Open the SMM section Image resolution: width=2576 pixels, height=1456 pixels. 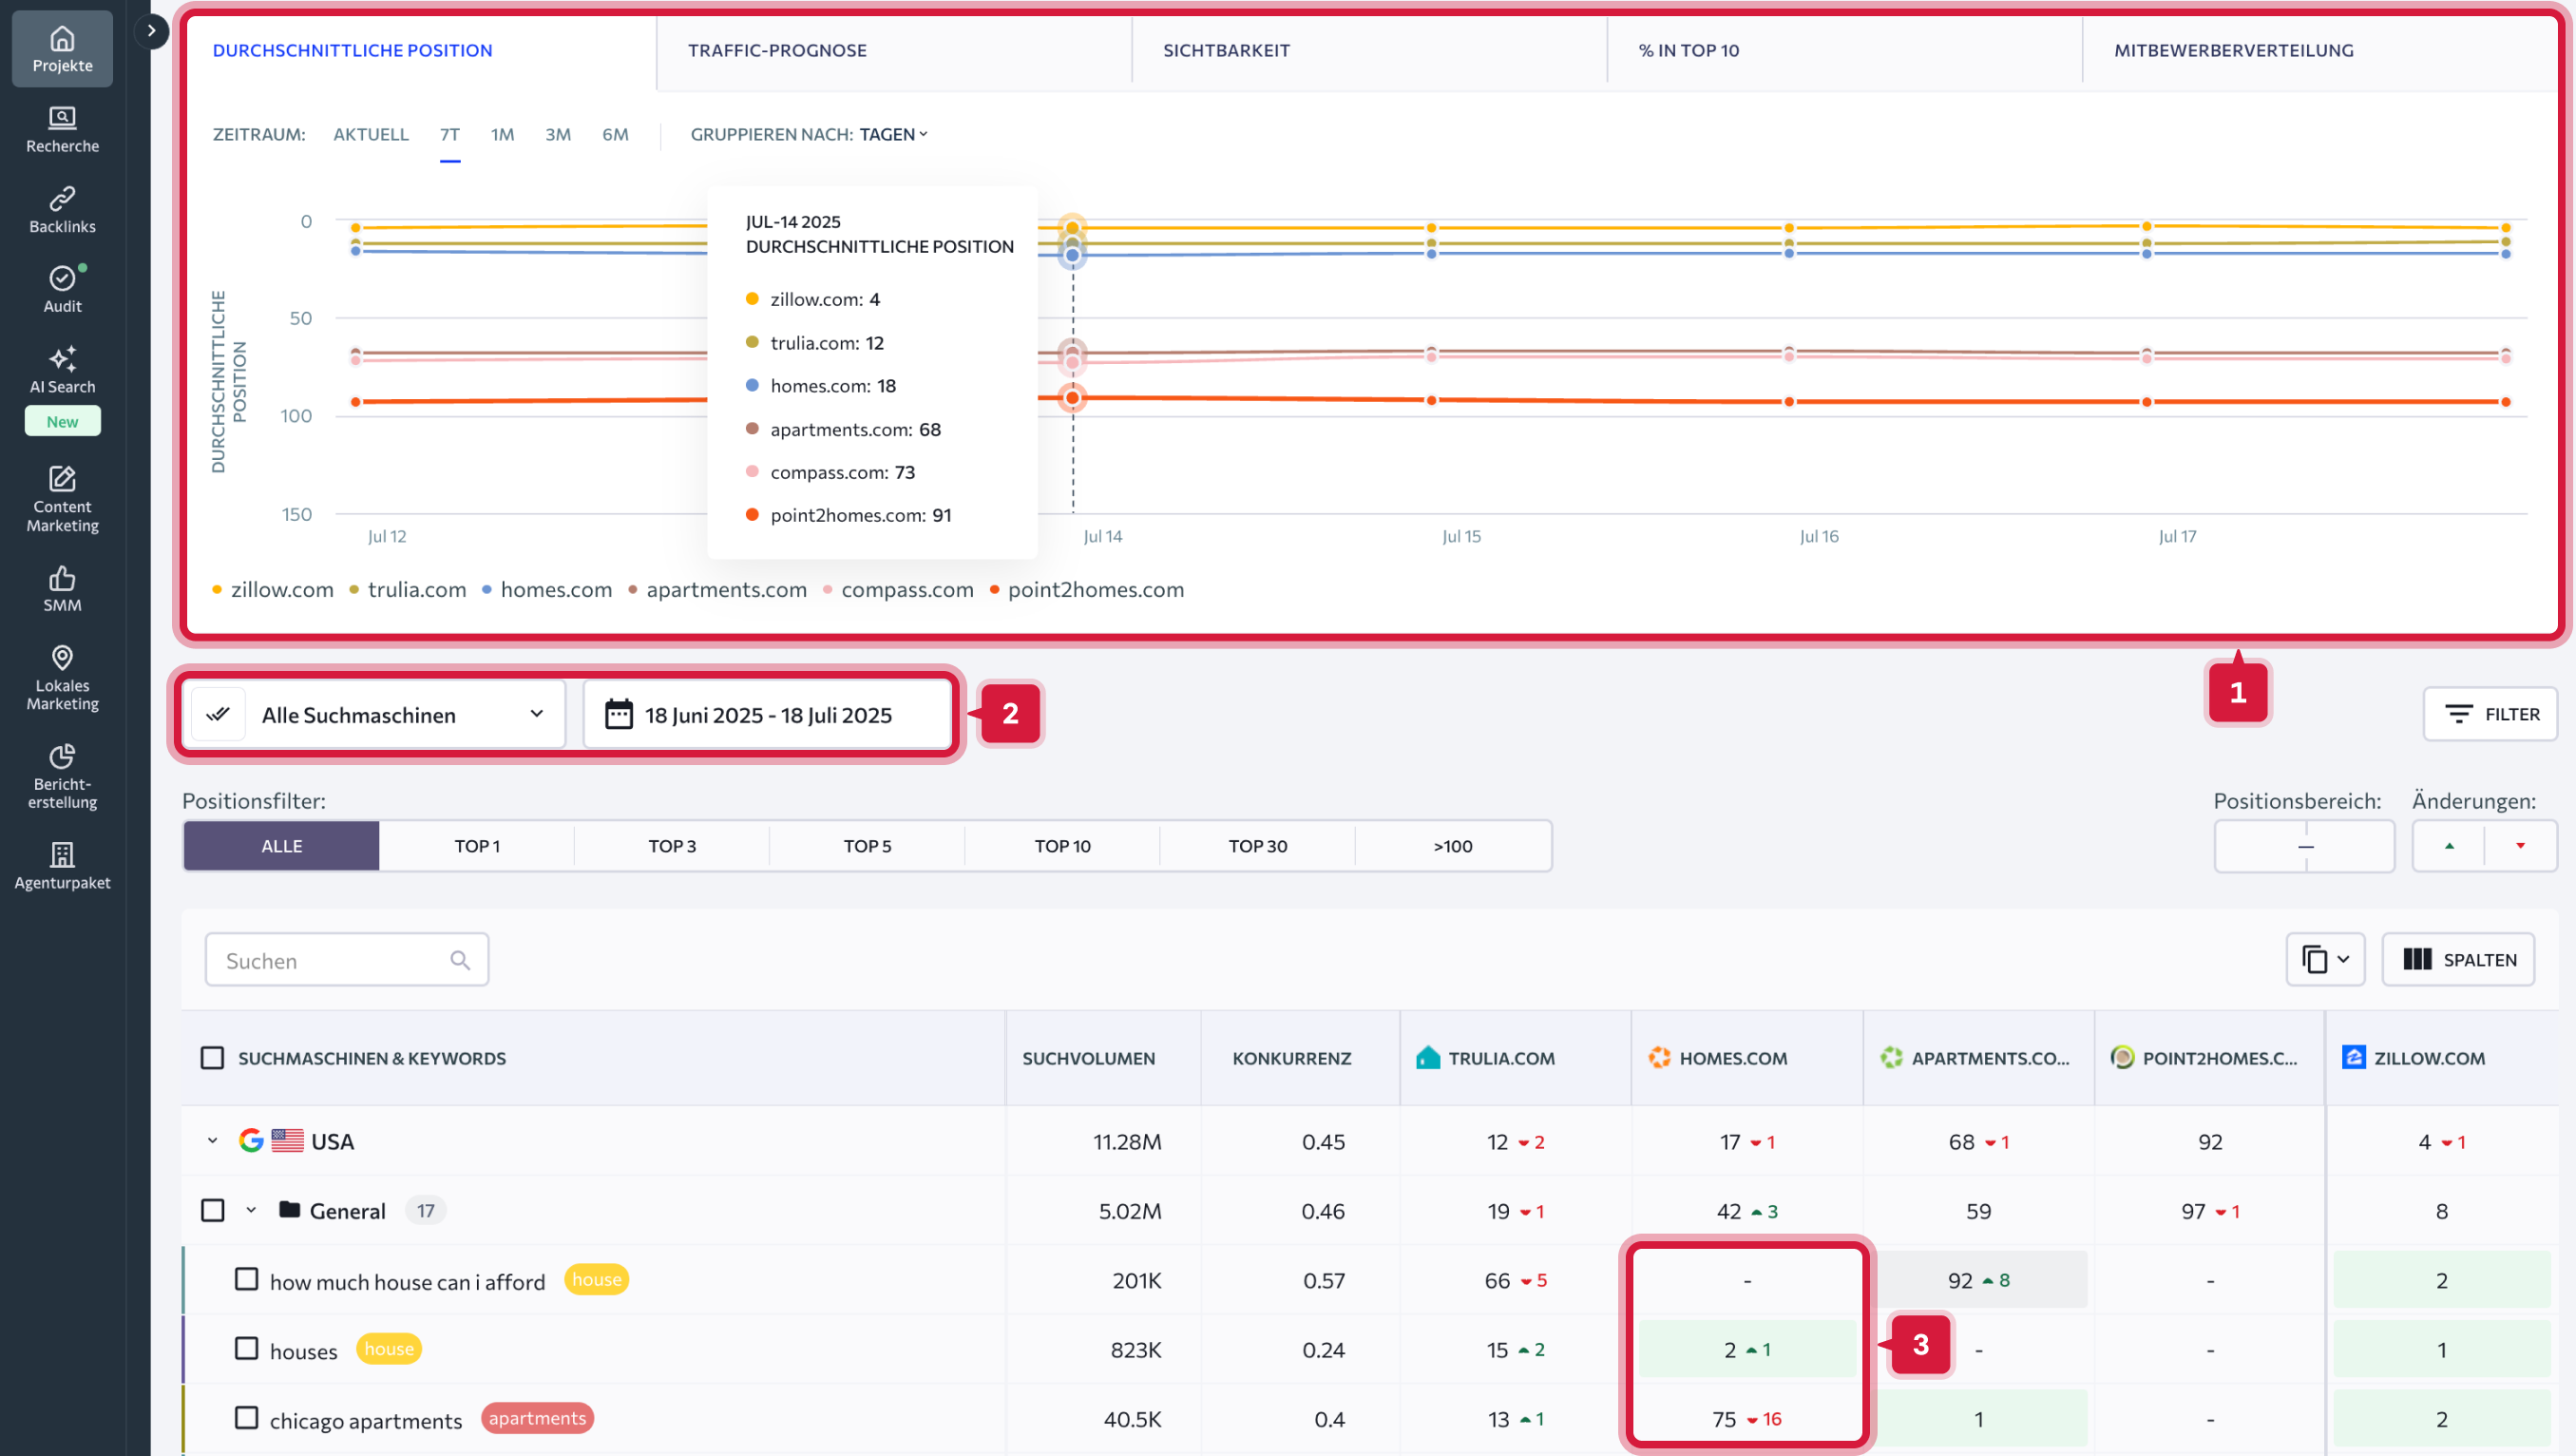[x=62, y=588]
